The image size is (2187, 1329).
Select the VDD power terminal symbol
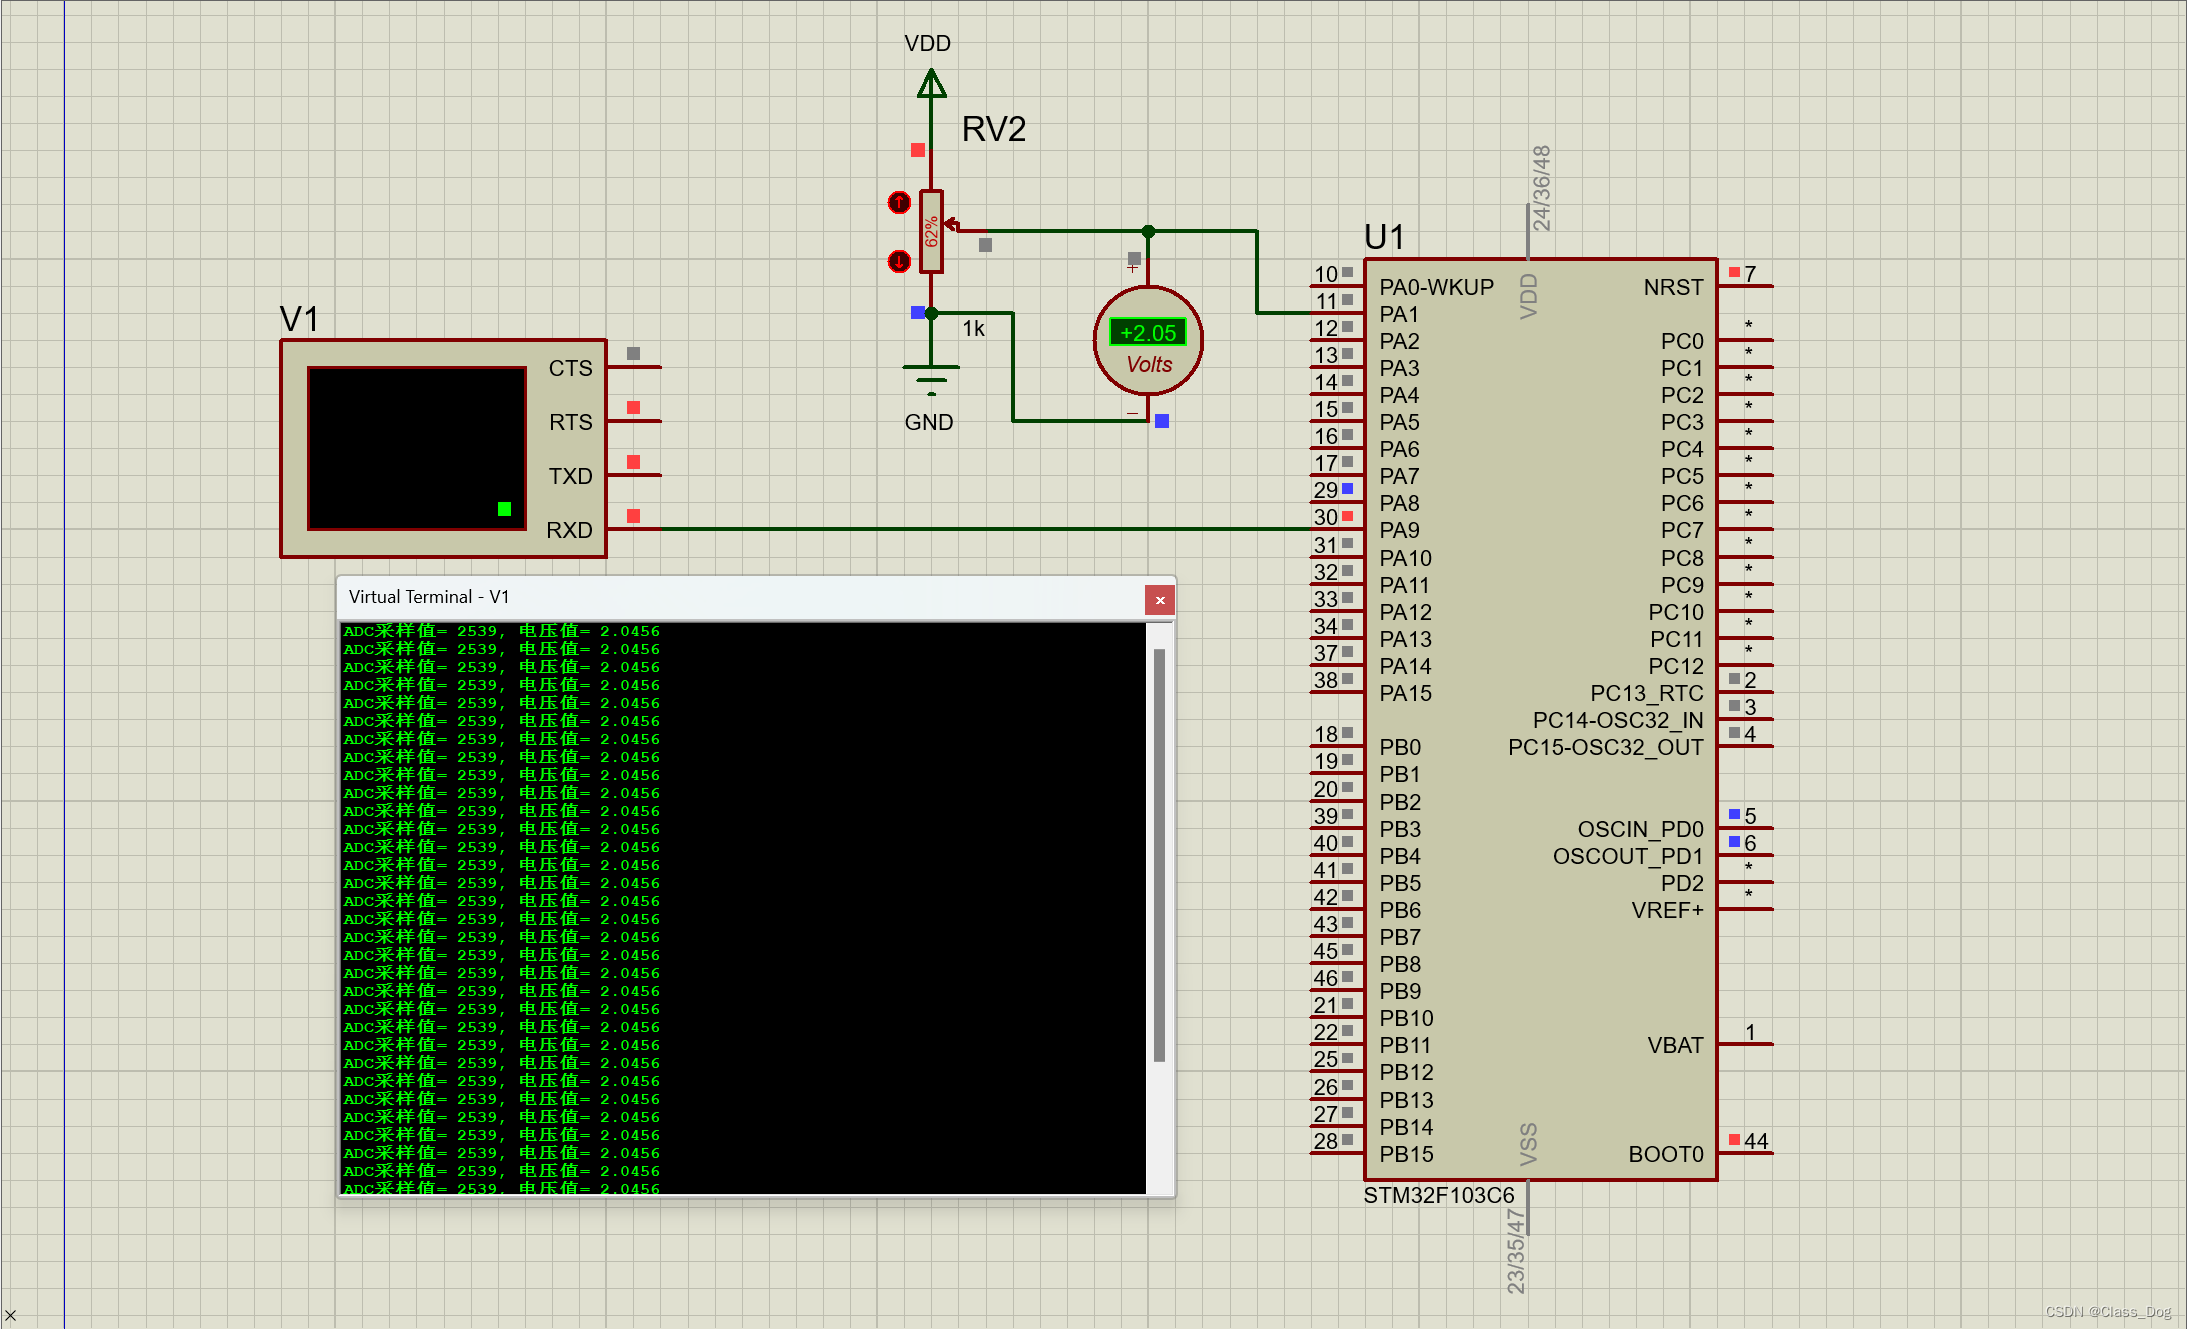pyautogui.click(x=931, y=84)
